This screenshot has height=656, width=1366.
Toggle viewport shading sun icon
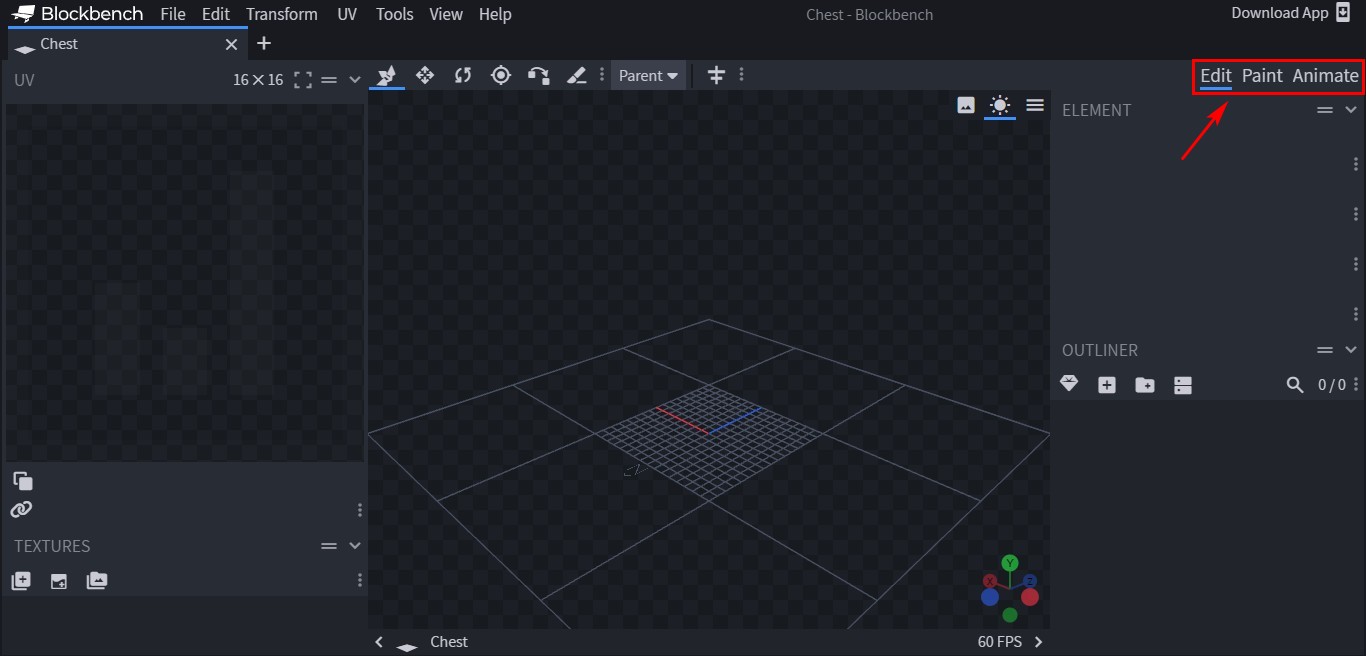click(1000, 105)
